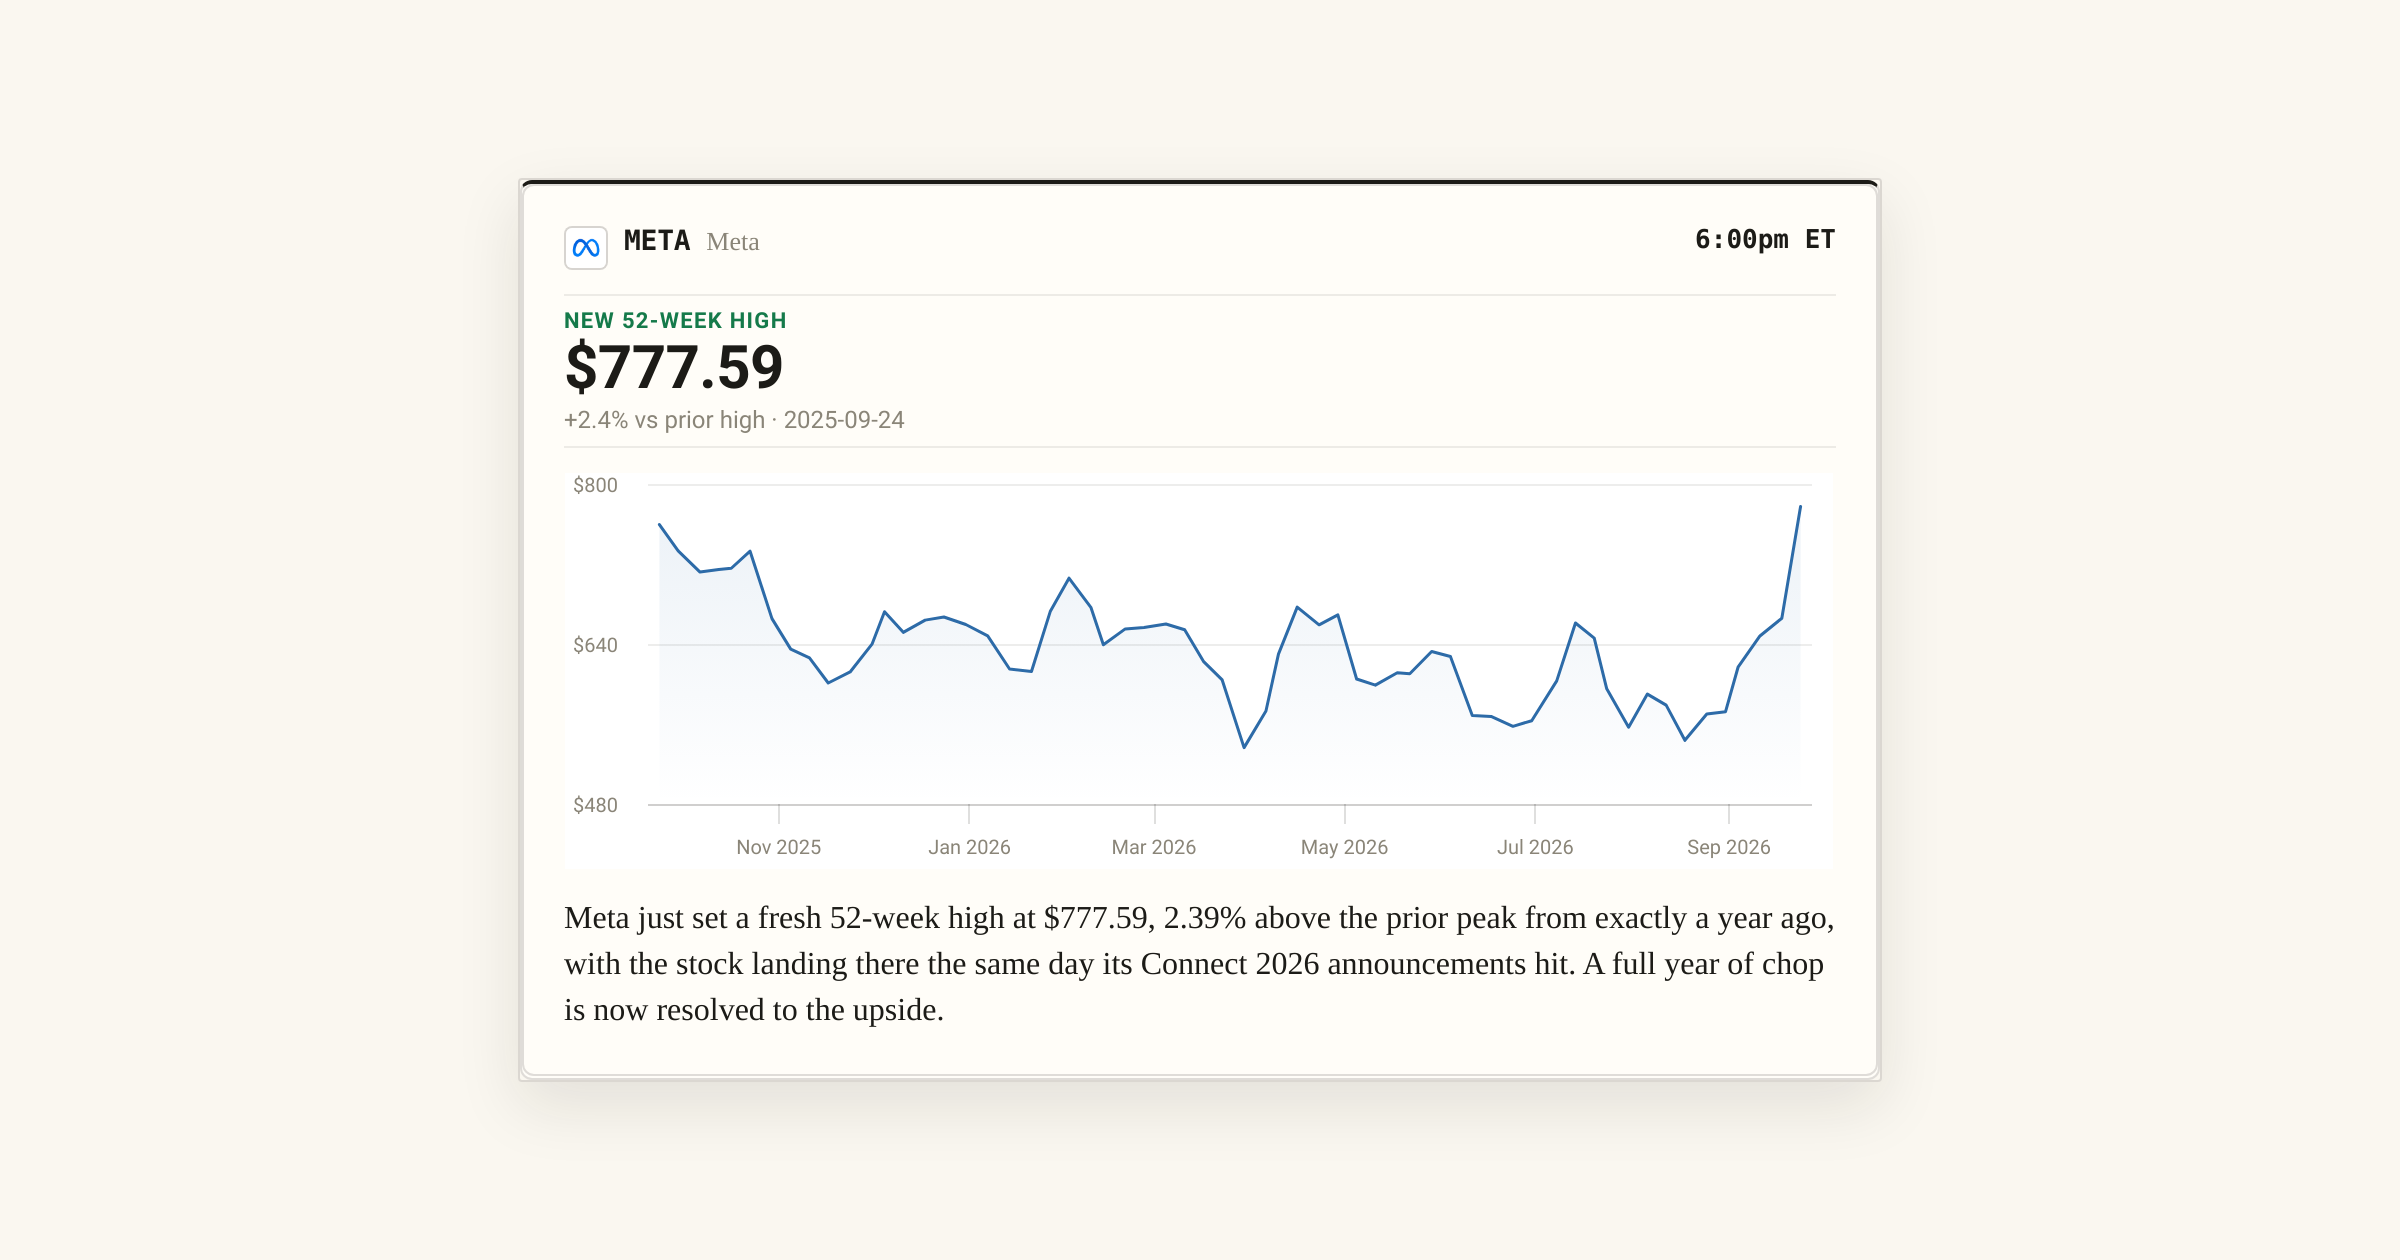Click the Meta infinity logo icon

point(586,247)
